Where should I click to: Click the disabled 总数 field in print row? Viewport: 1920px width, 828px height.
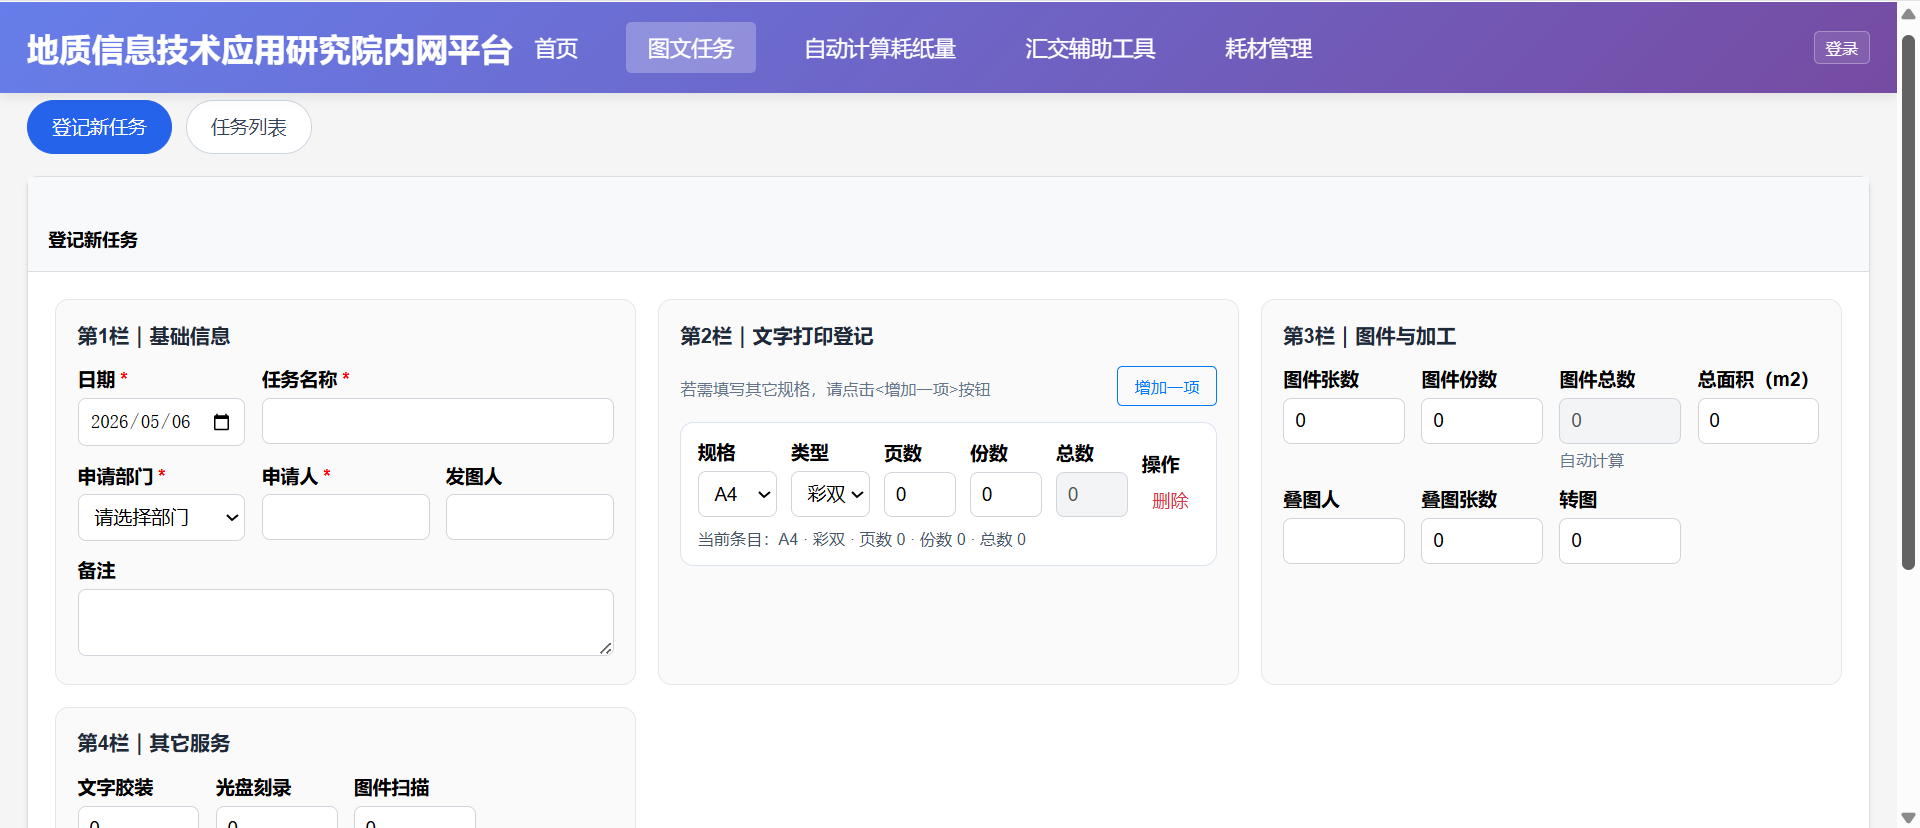pyautogui.click(x=1092, y=494)
